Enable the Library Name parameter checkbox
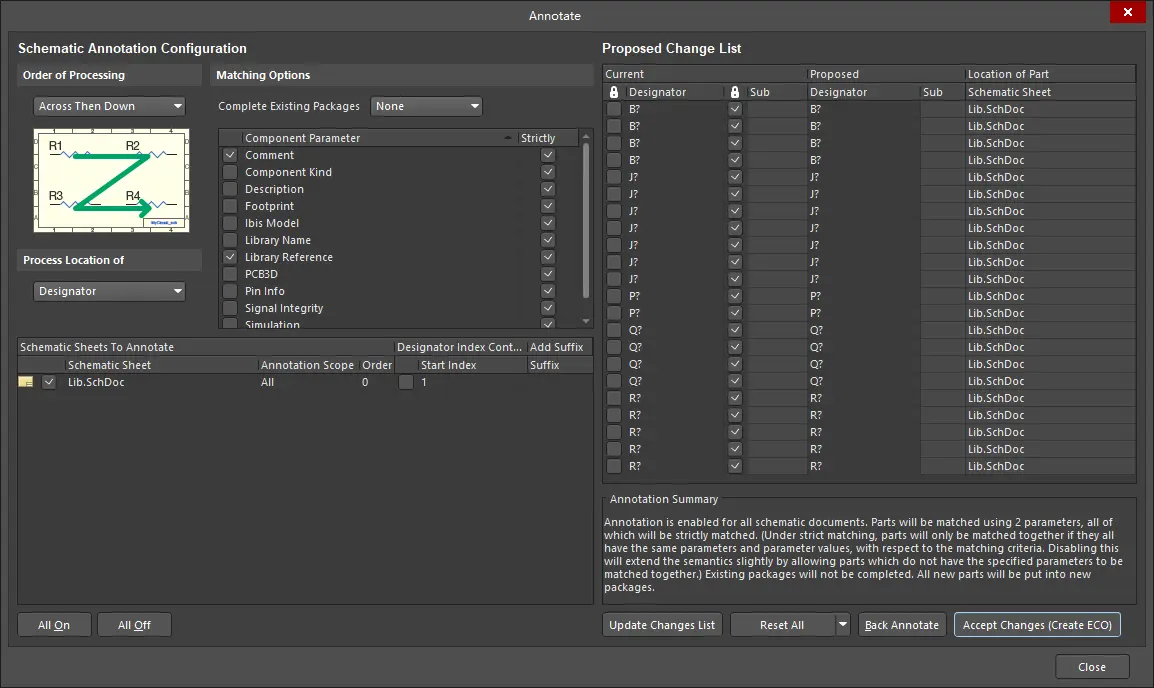Screen dimensions: 1154x688 230,240
